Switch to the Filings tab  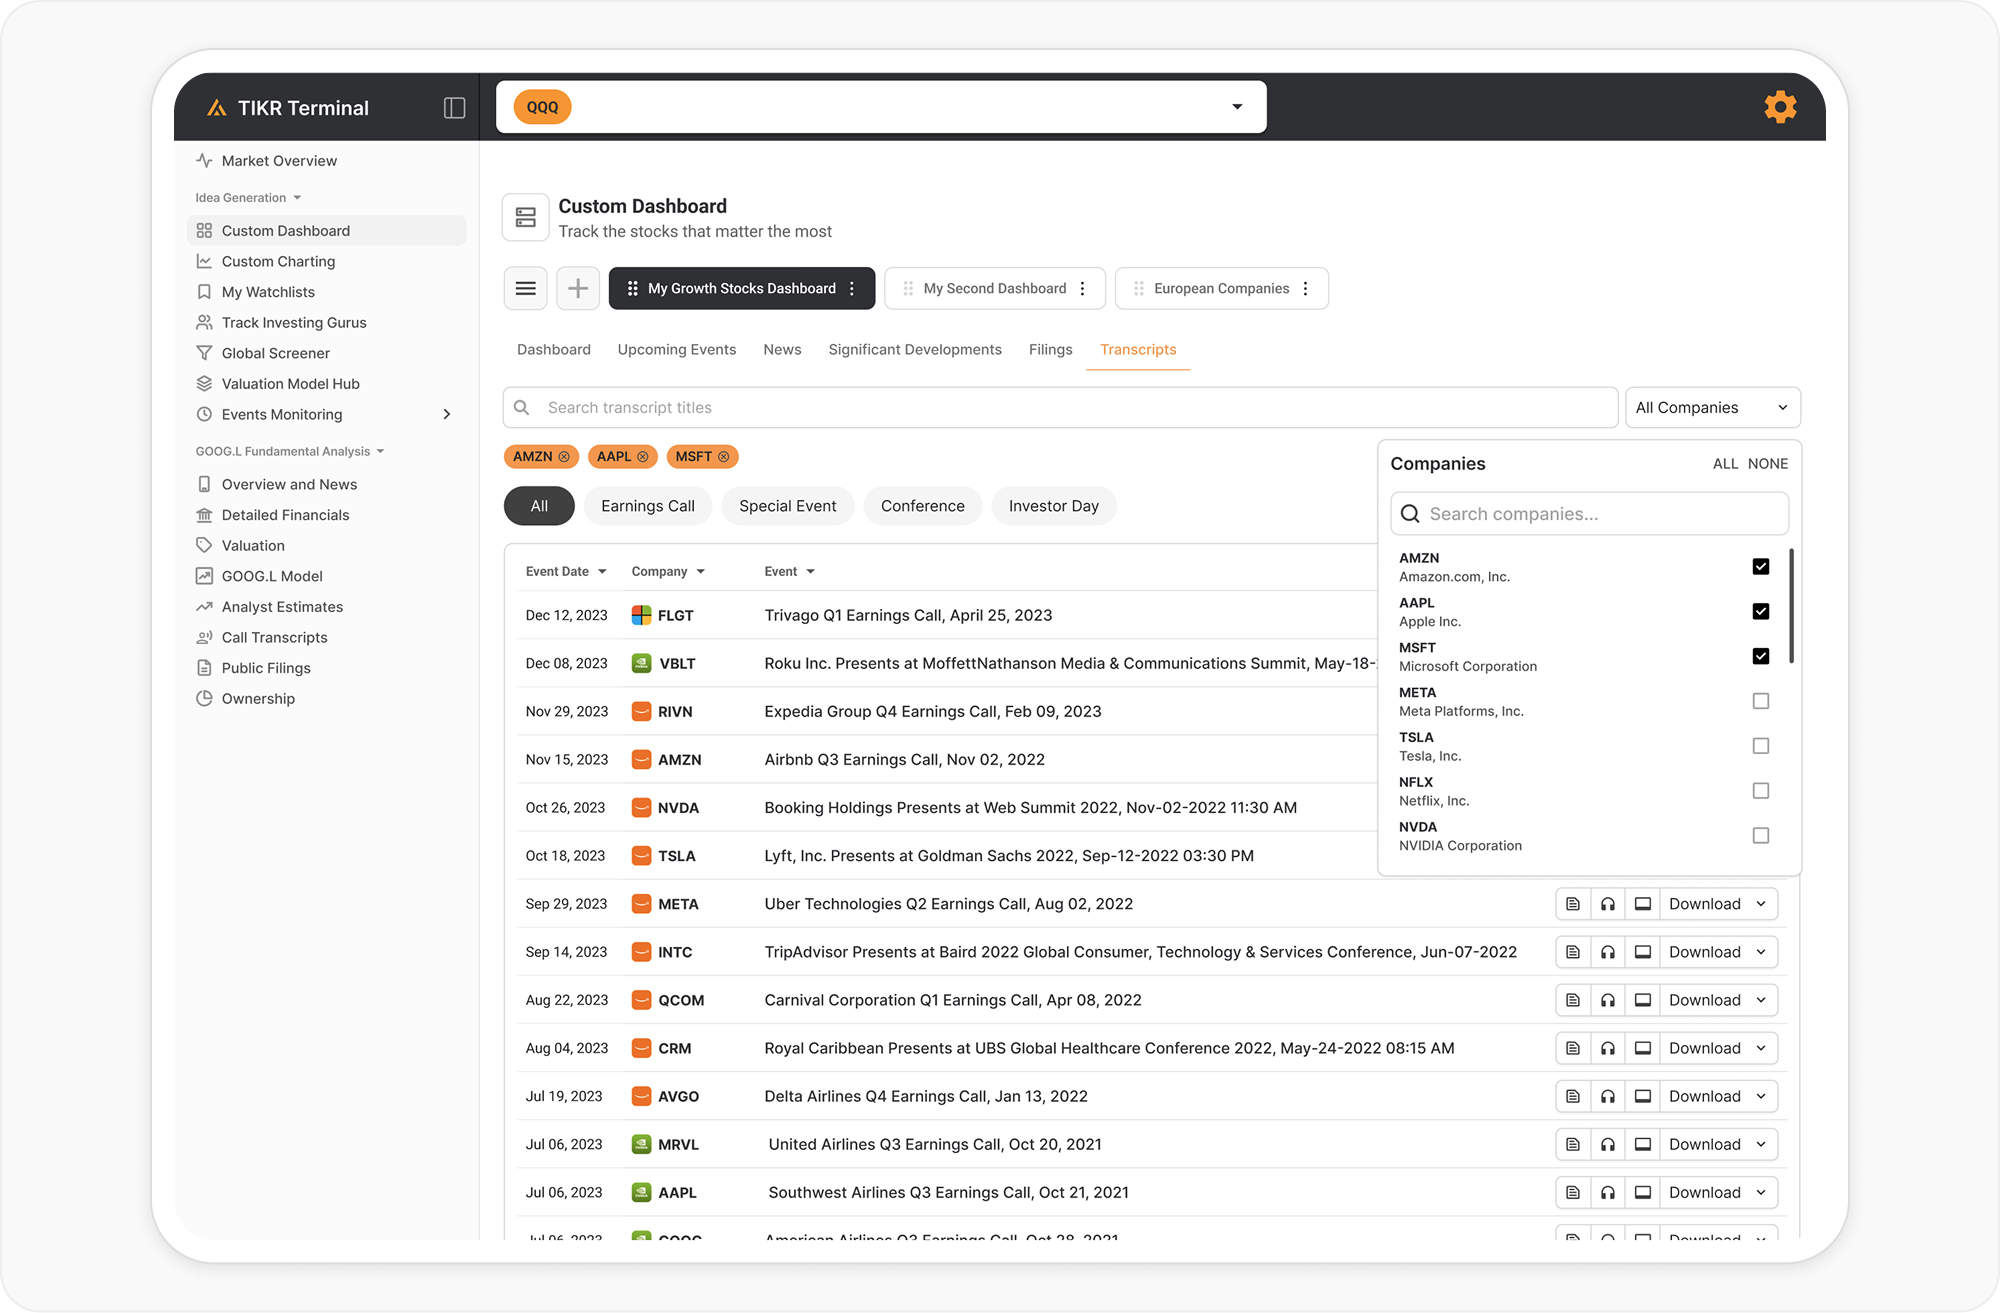pos(1050,350)
